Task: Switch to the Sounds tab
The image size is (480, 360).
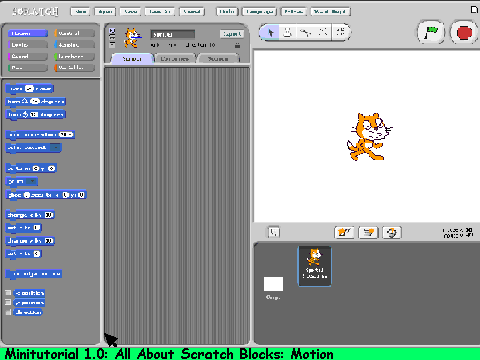Action: click(218, 59)
